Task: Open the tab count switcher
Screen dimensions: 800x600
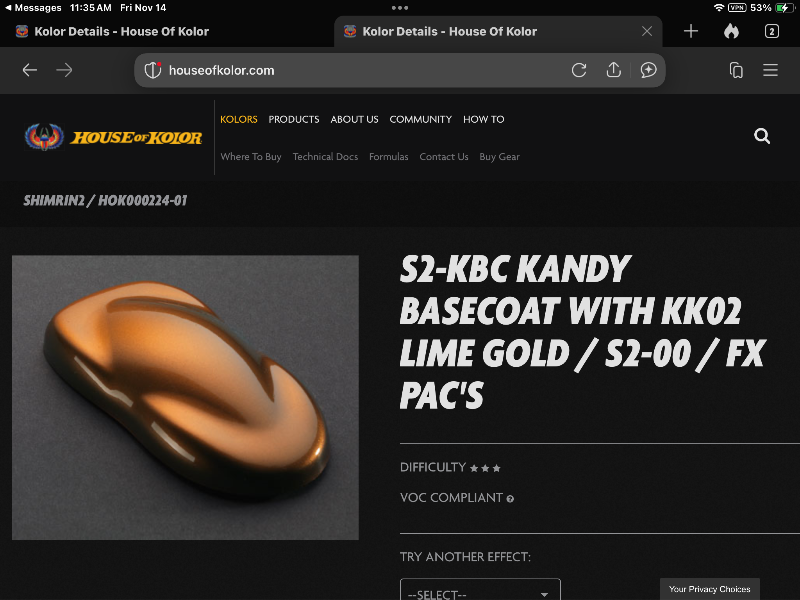Action: click(x=771, y=31)
